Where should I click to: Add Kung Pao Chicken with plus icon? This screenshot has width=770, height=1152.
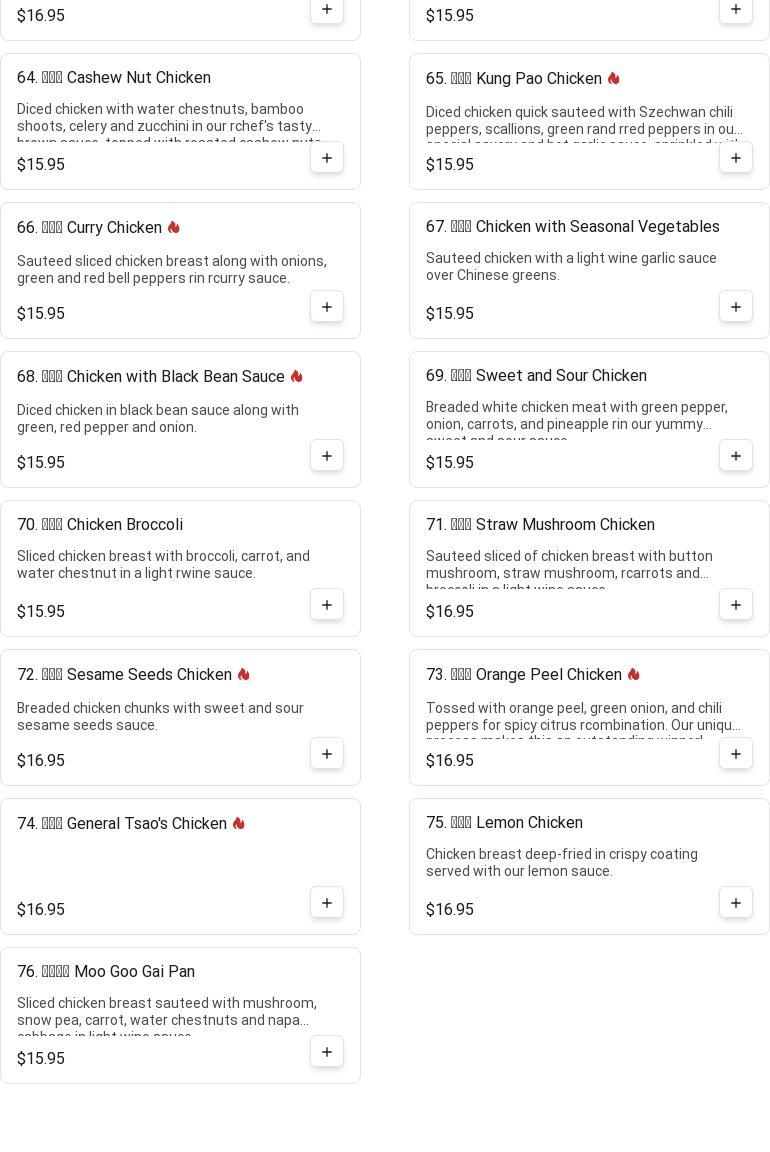click(x=736, y=158)
